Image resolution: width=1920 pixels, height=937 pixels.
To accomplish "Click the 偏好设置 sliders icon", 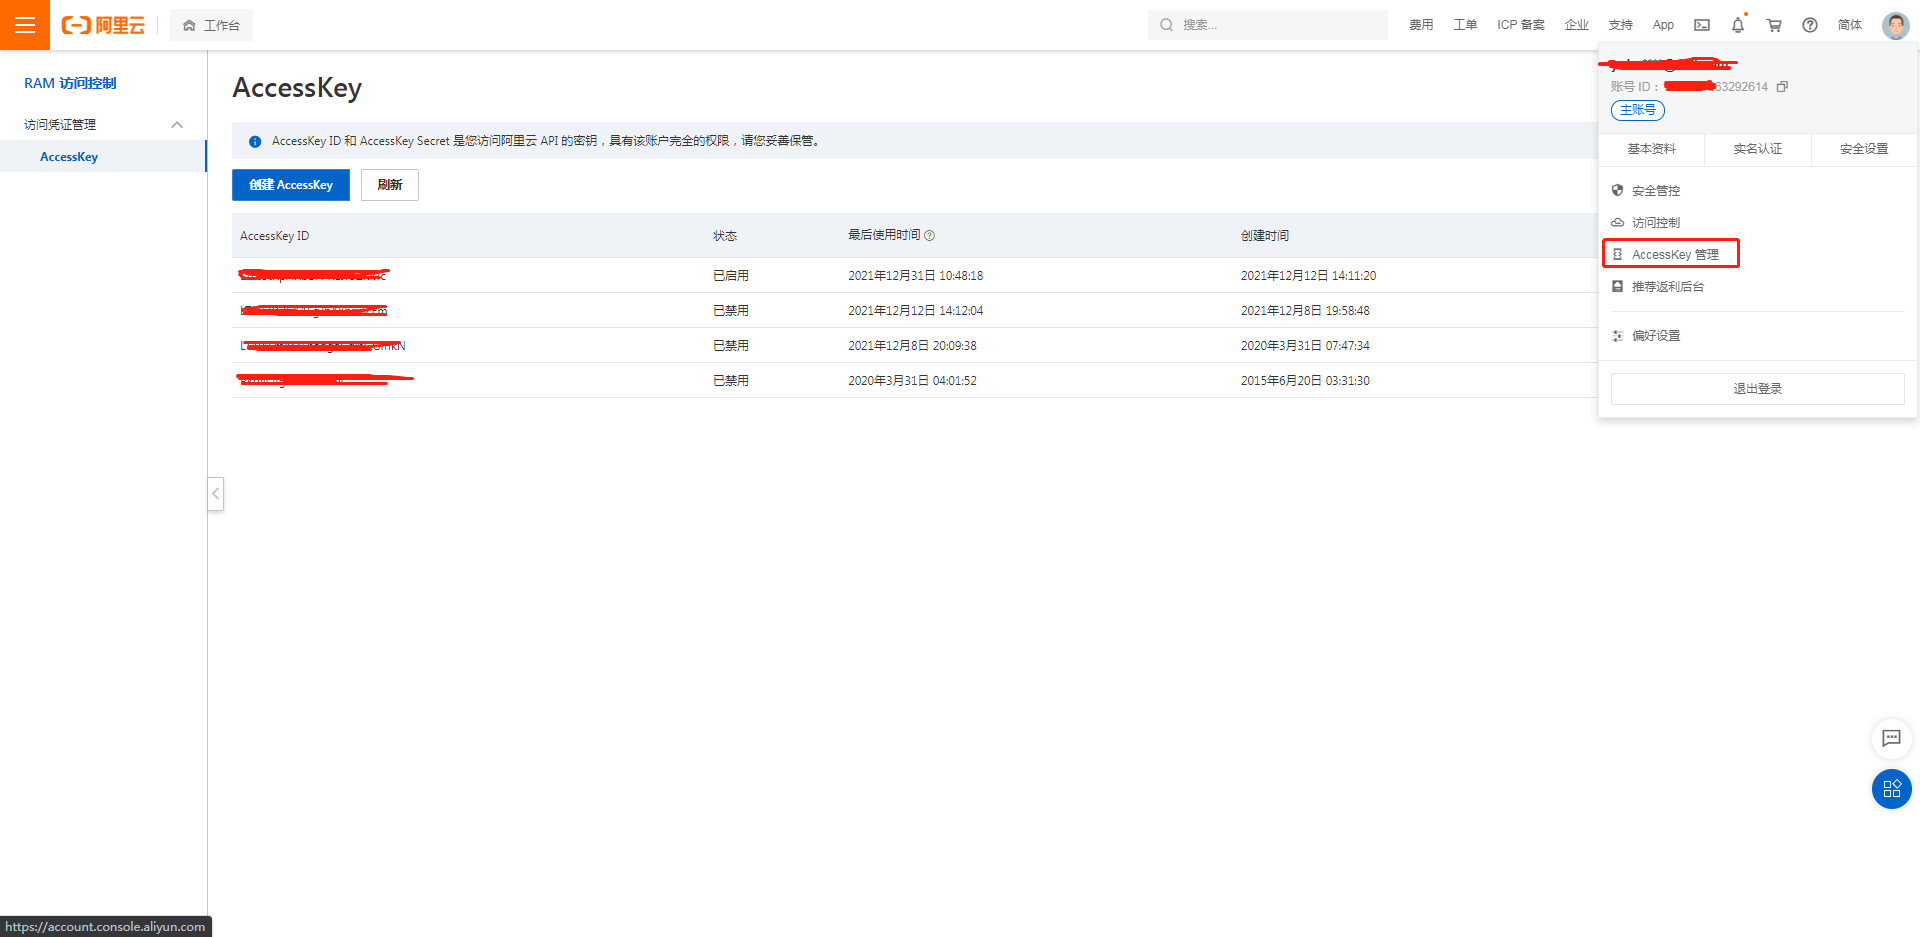I will [1617, 336].
